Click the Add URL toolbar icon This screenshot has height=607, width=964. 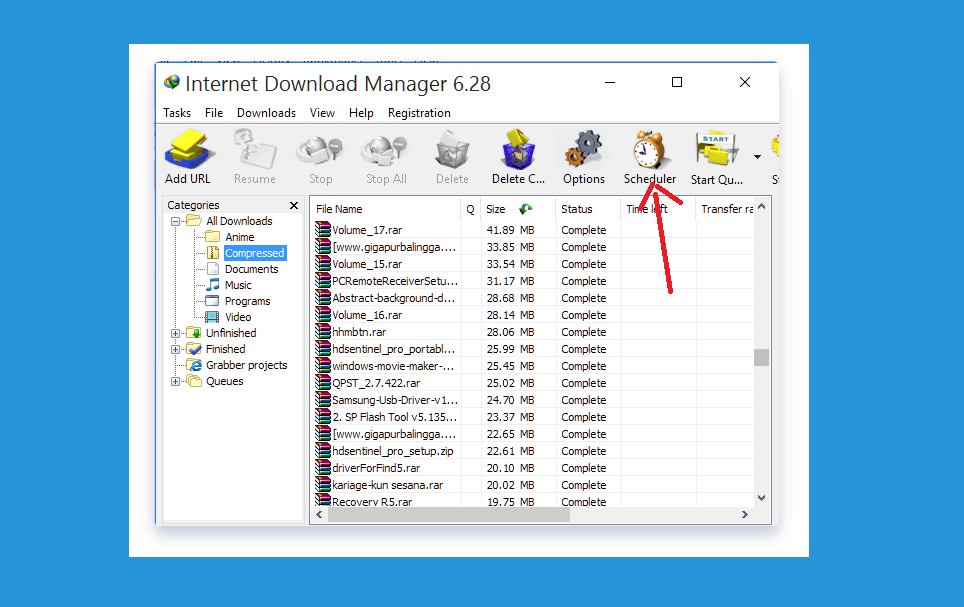click(x=189, y=149)
